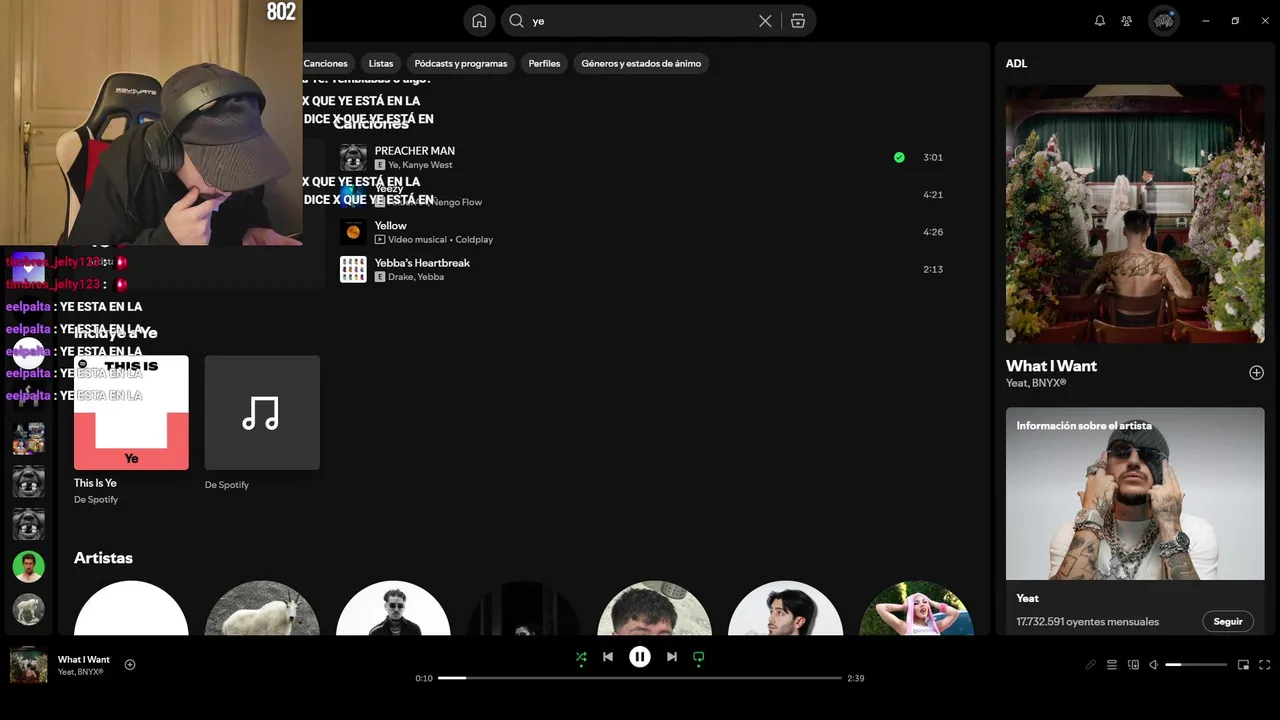
Task: Follow Yeat with the Seguir button
Action: 1228,621
